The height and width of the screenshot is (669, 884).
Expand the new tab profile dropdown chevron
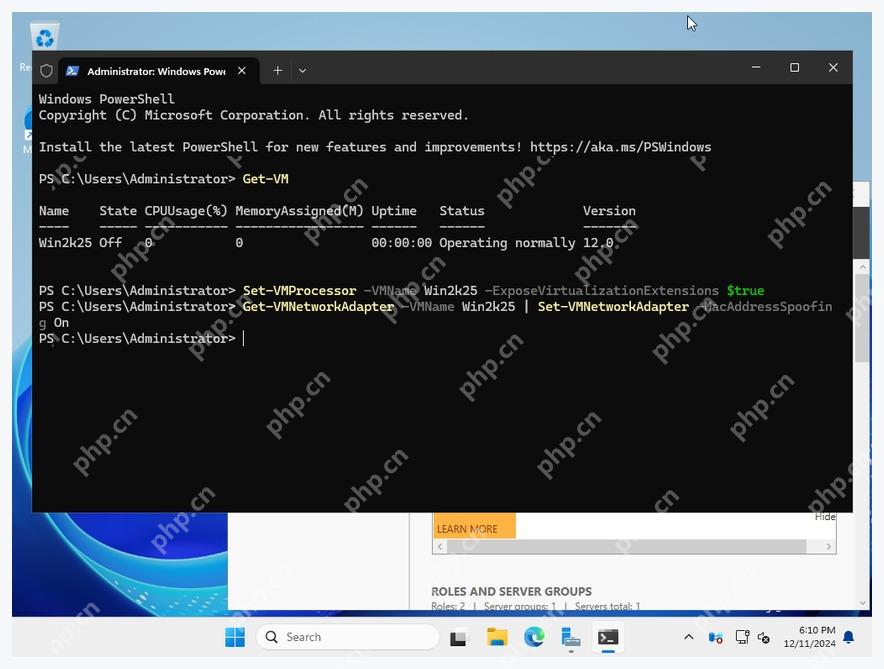[x=303, y=71]
